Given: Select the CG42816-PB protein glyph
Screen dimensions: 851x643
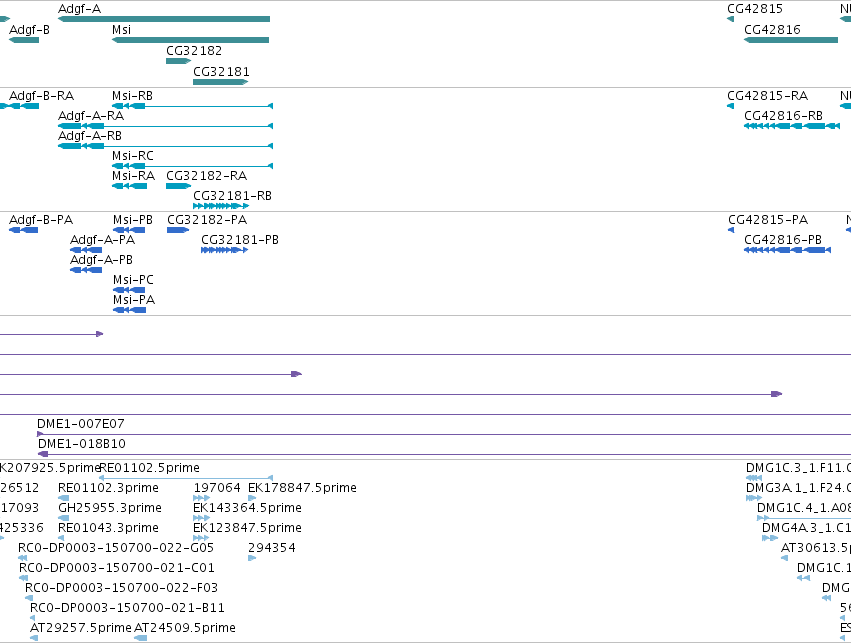Looking at the screenshot, I should pyautogui.click(x=788, y=250).
